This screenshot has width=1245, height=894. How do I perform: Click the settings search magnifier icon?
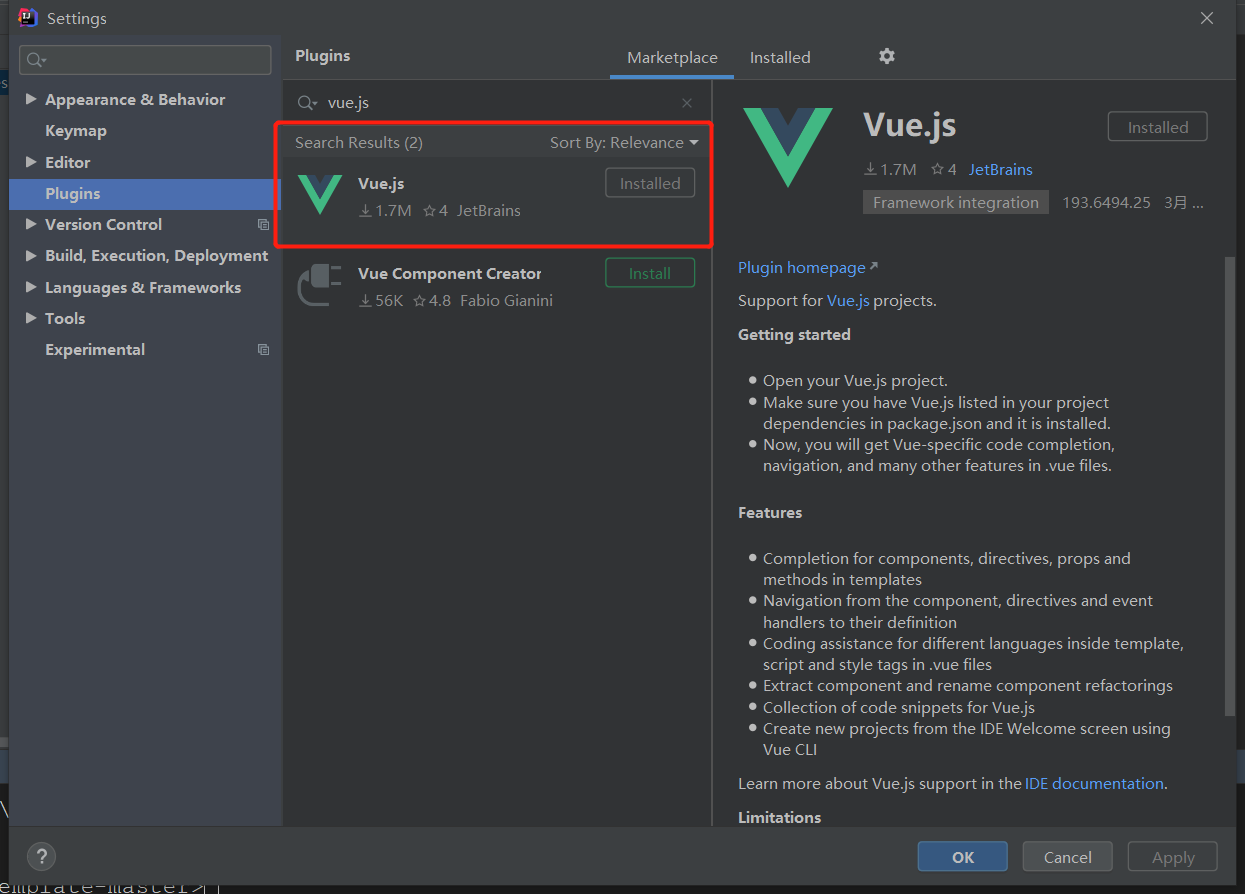tap(37, 60)
